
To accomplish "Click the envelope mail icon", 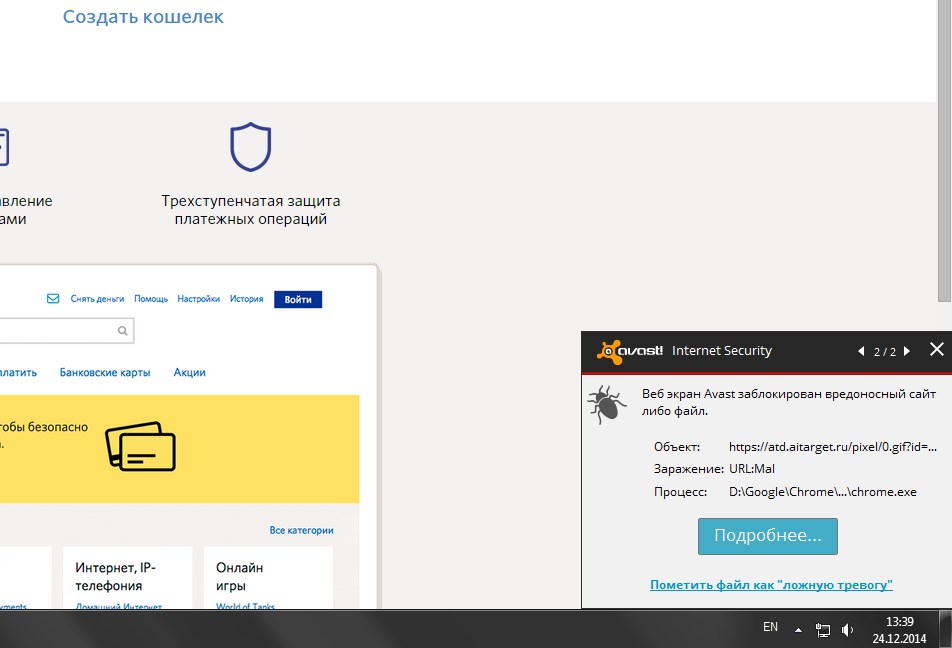I will tap(53, 299).
